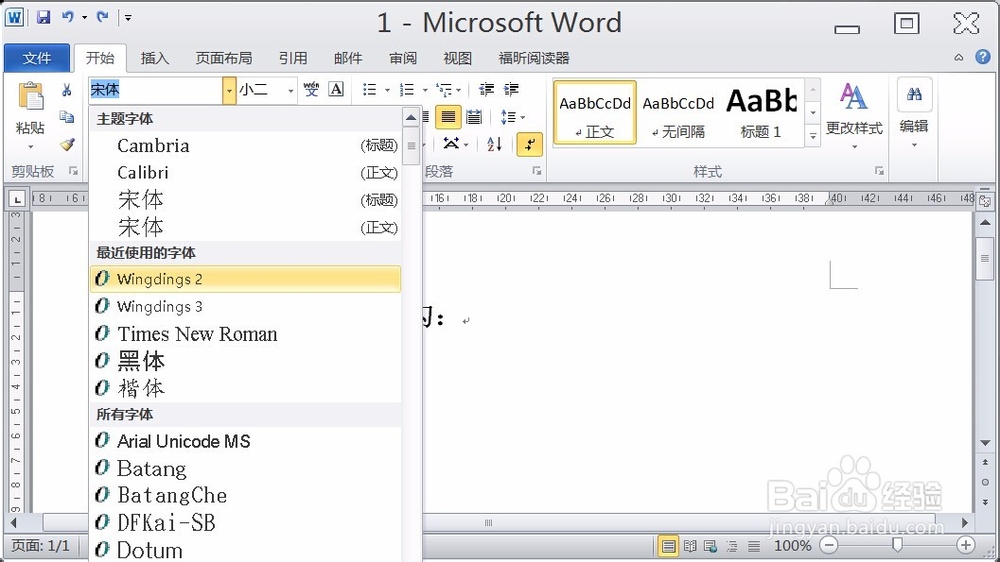Switch to References (引用) tab
The width and height of the screenshot is (1000, 562).
293,58
